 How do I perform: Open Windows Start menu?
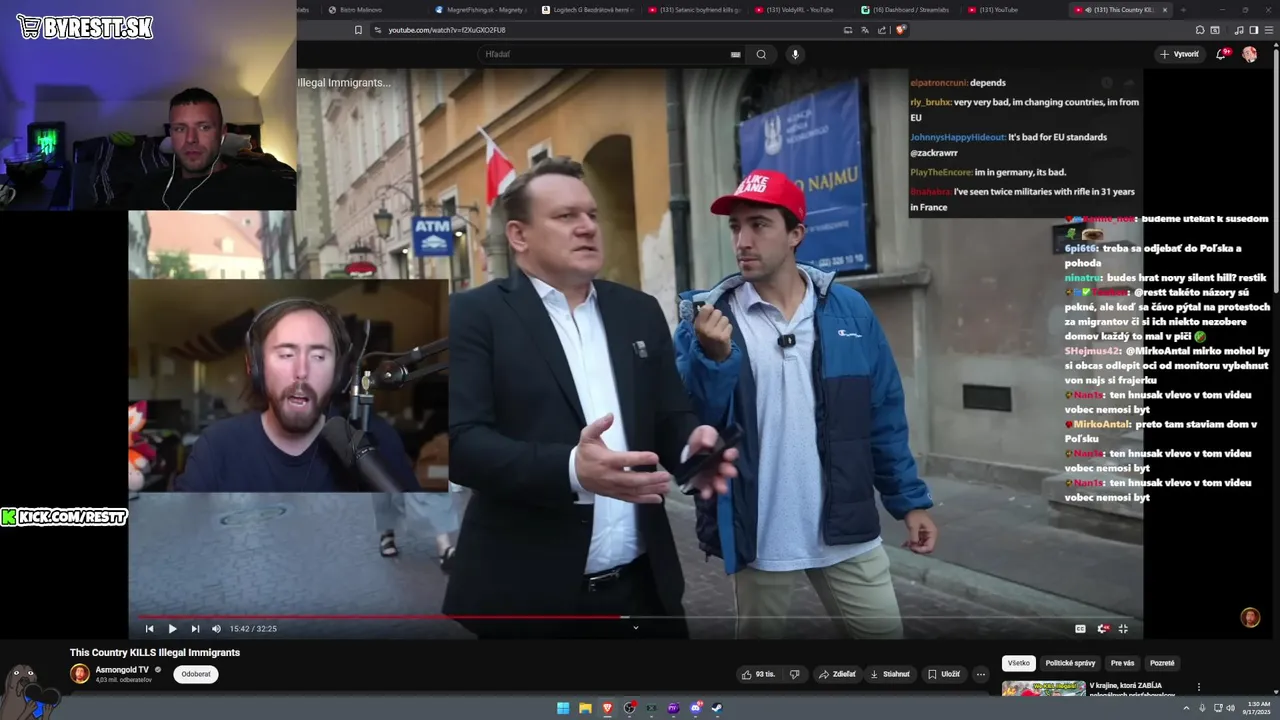pos(563,708)
